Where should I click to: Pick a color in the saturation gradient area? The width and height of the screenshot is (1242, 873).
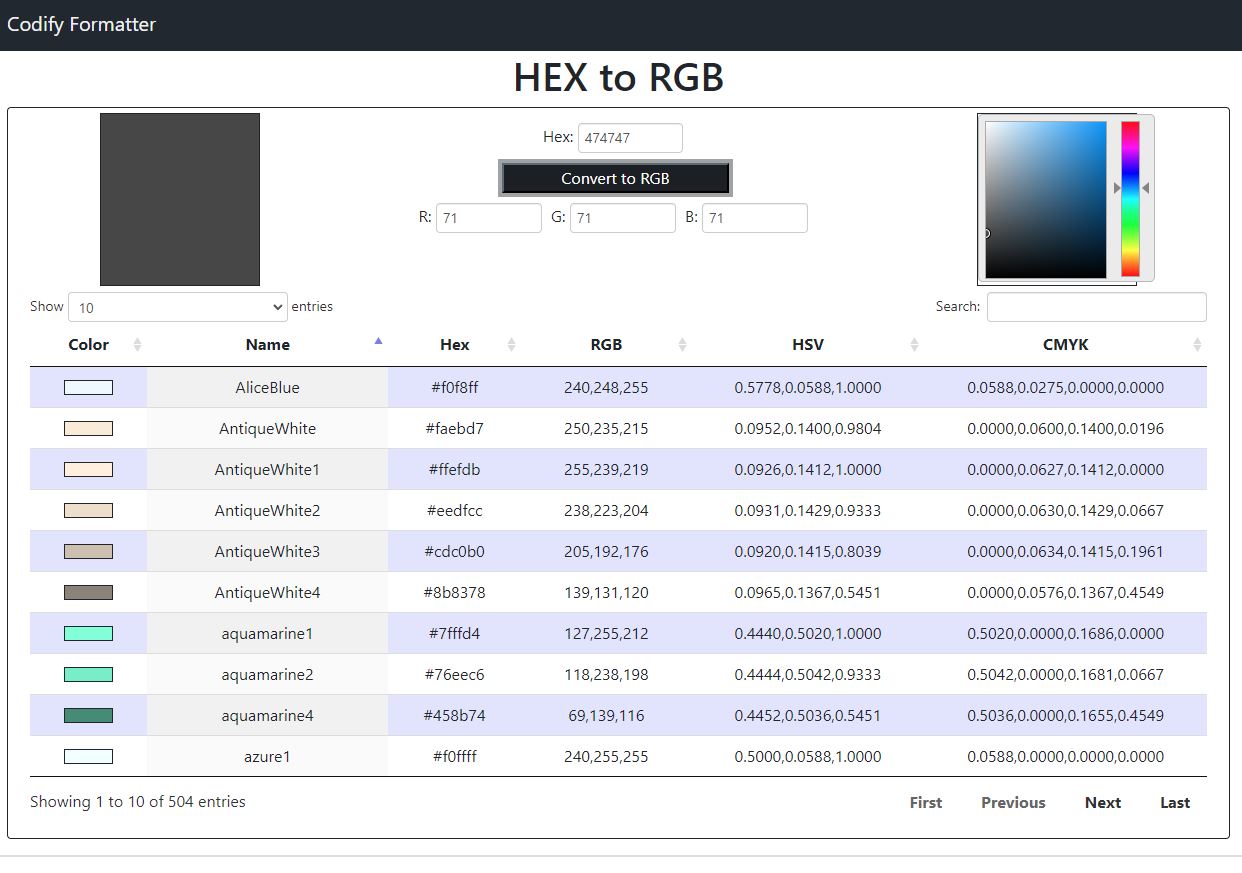coord(1046,200)
